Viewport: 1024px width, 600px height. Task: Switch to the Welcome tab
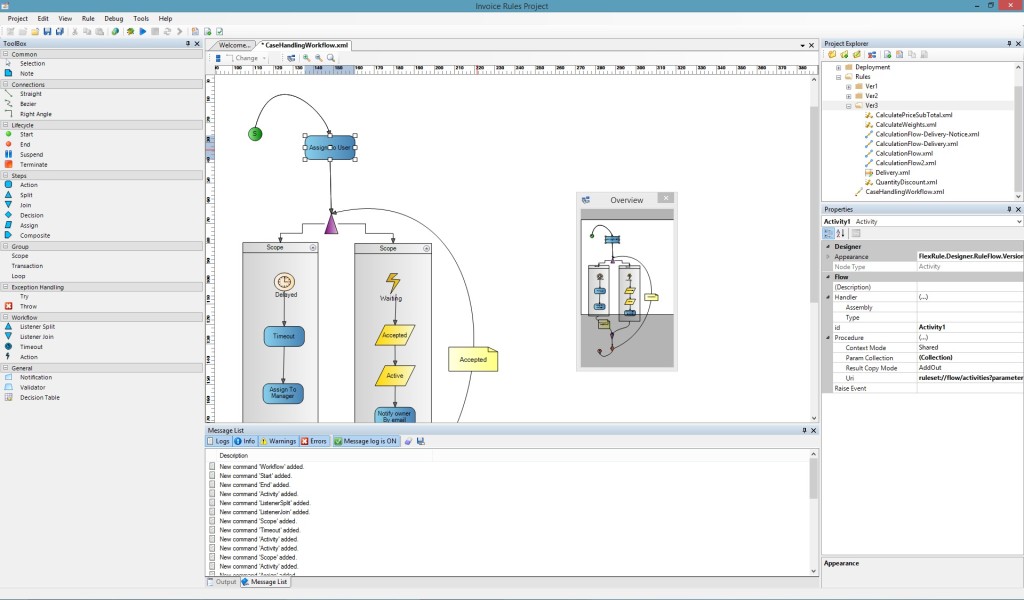pyautogui.click(x=234, y=46)
